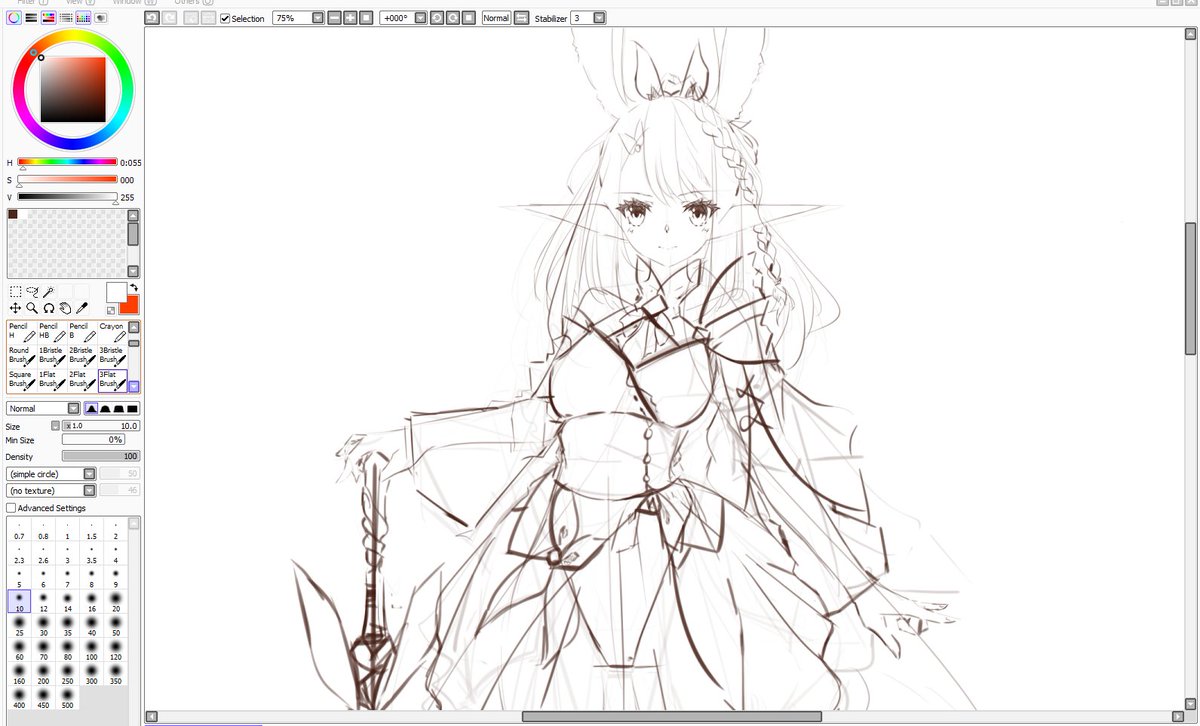This screenshot has height=726, width=1200.
Task: Show the color wheel panel
Action: coord(14,18)
